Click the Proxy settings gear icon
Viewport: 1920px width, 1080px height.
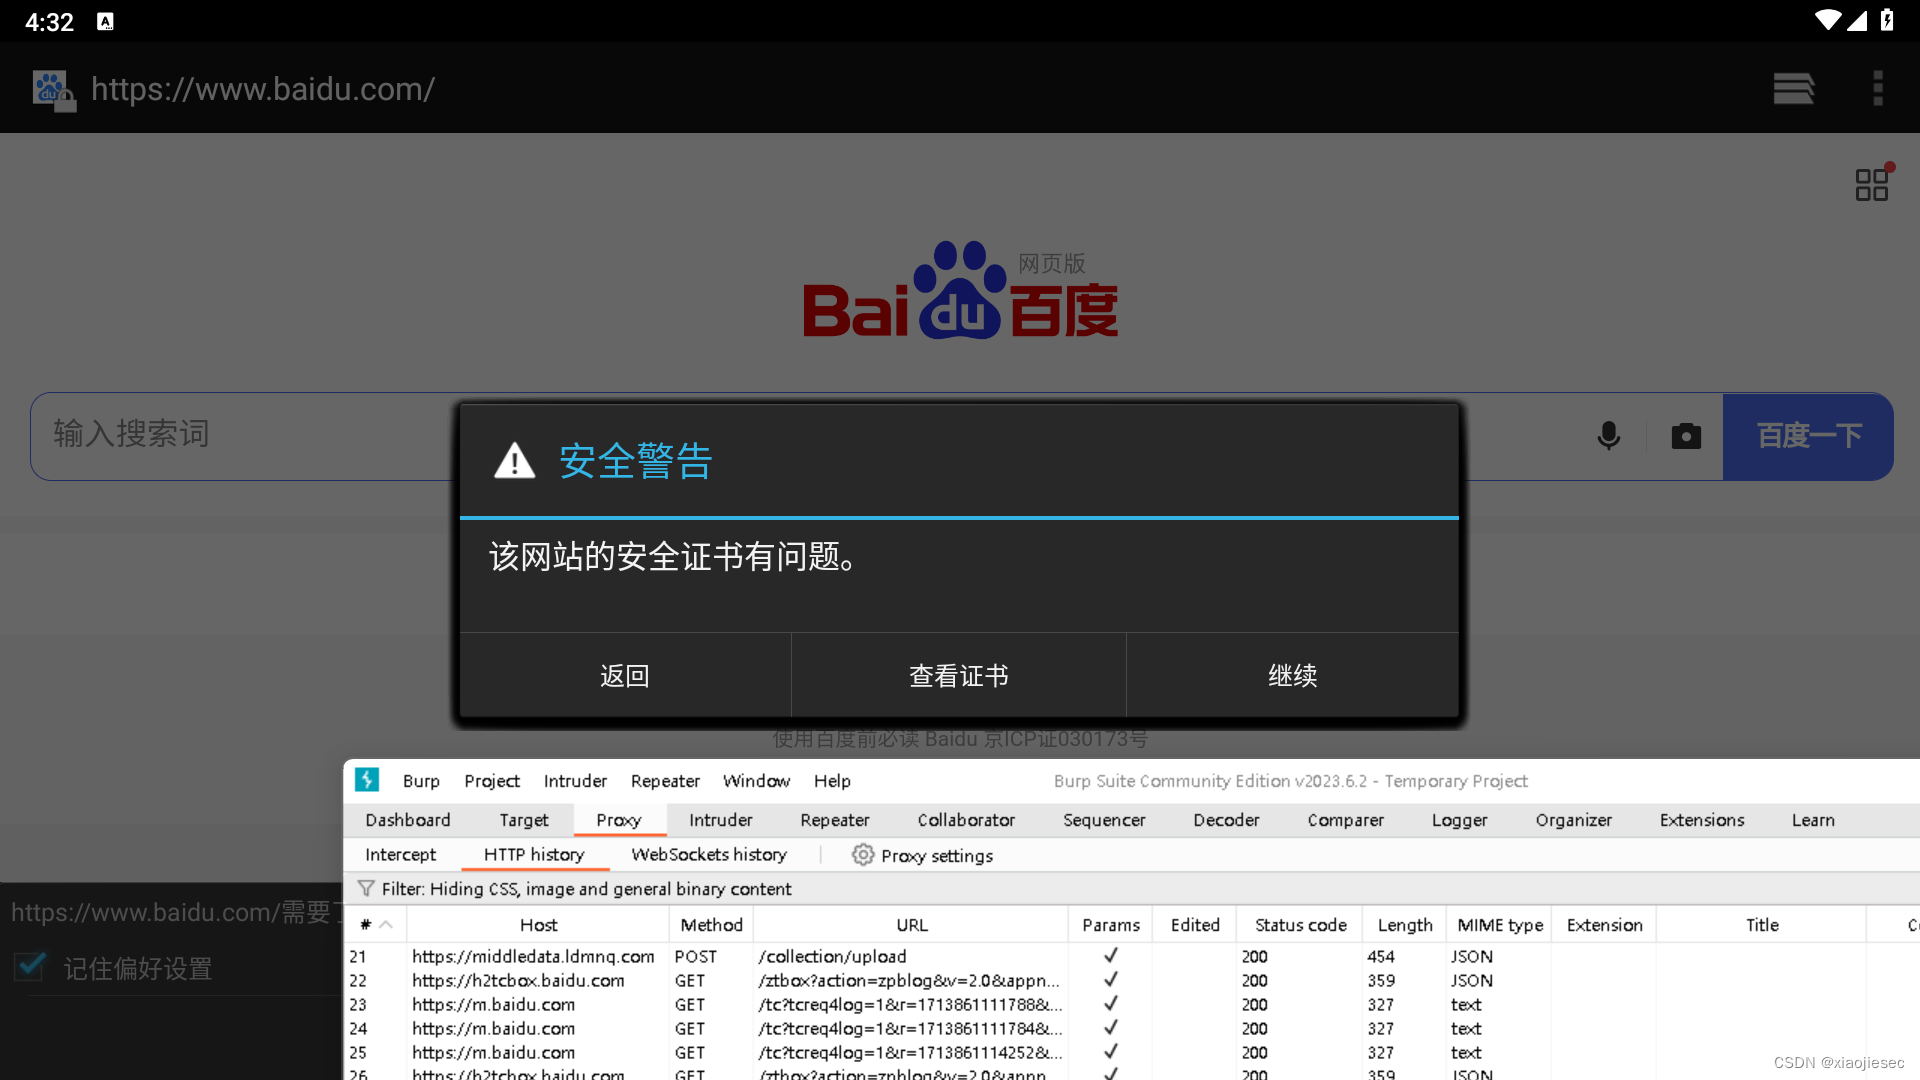click(863, 855)
